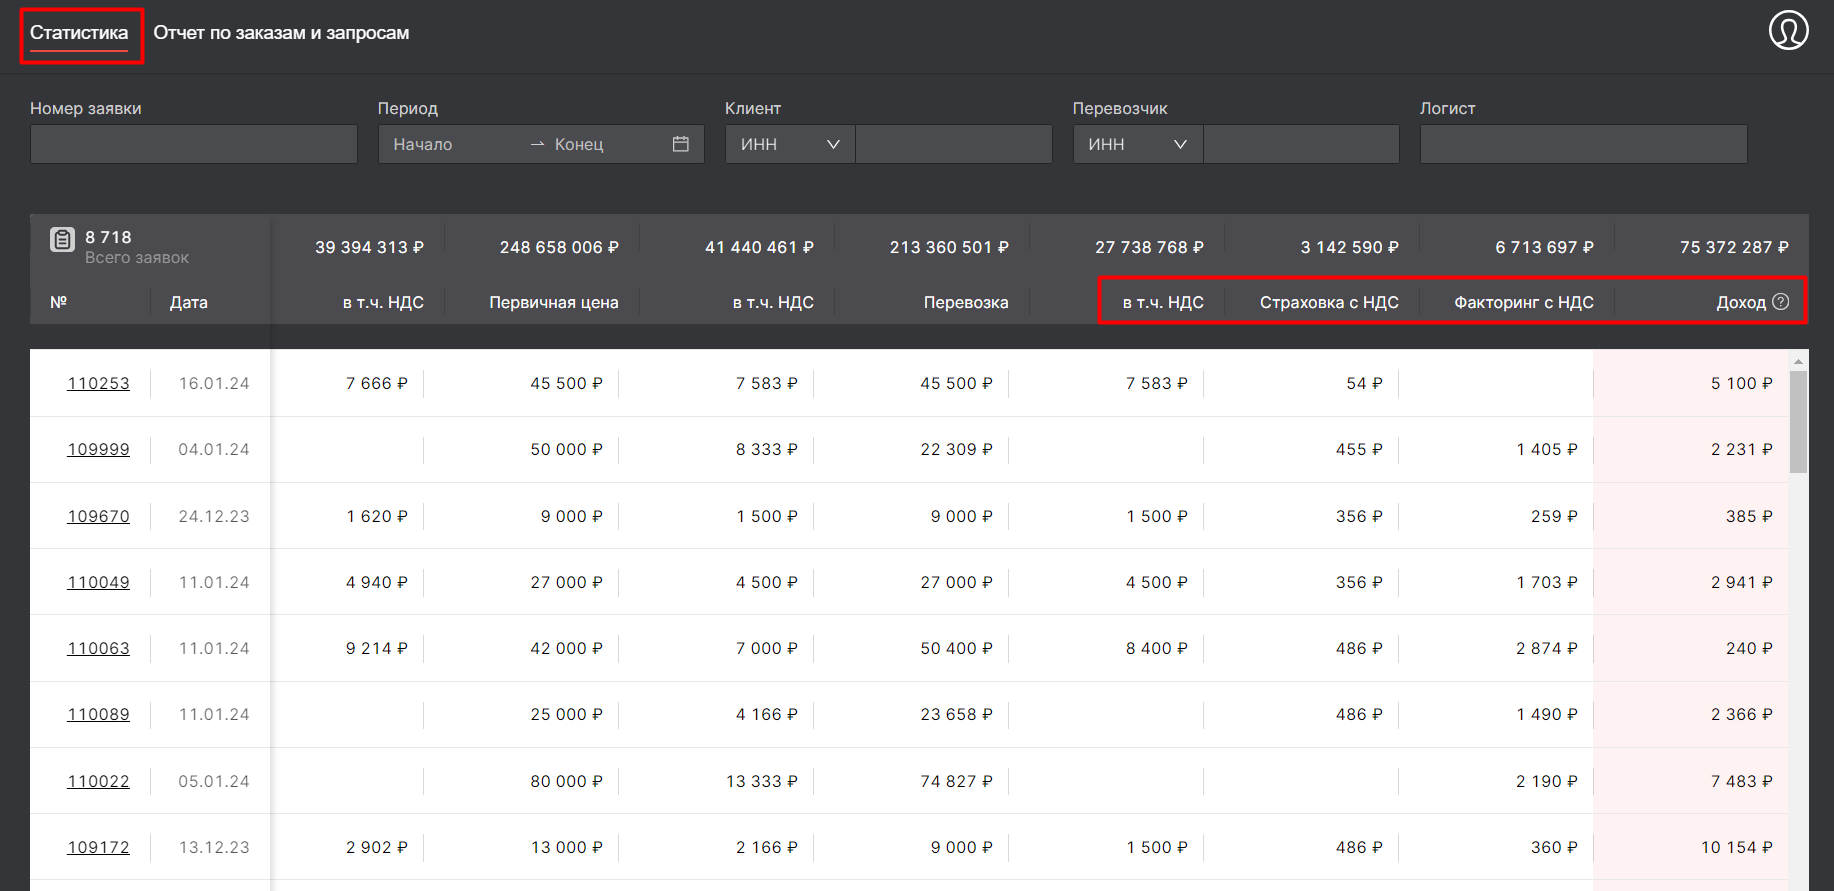Select the total 6 713 697 ₽ value
This screenshot has height=891, width=1834.
[1544, 247]
